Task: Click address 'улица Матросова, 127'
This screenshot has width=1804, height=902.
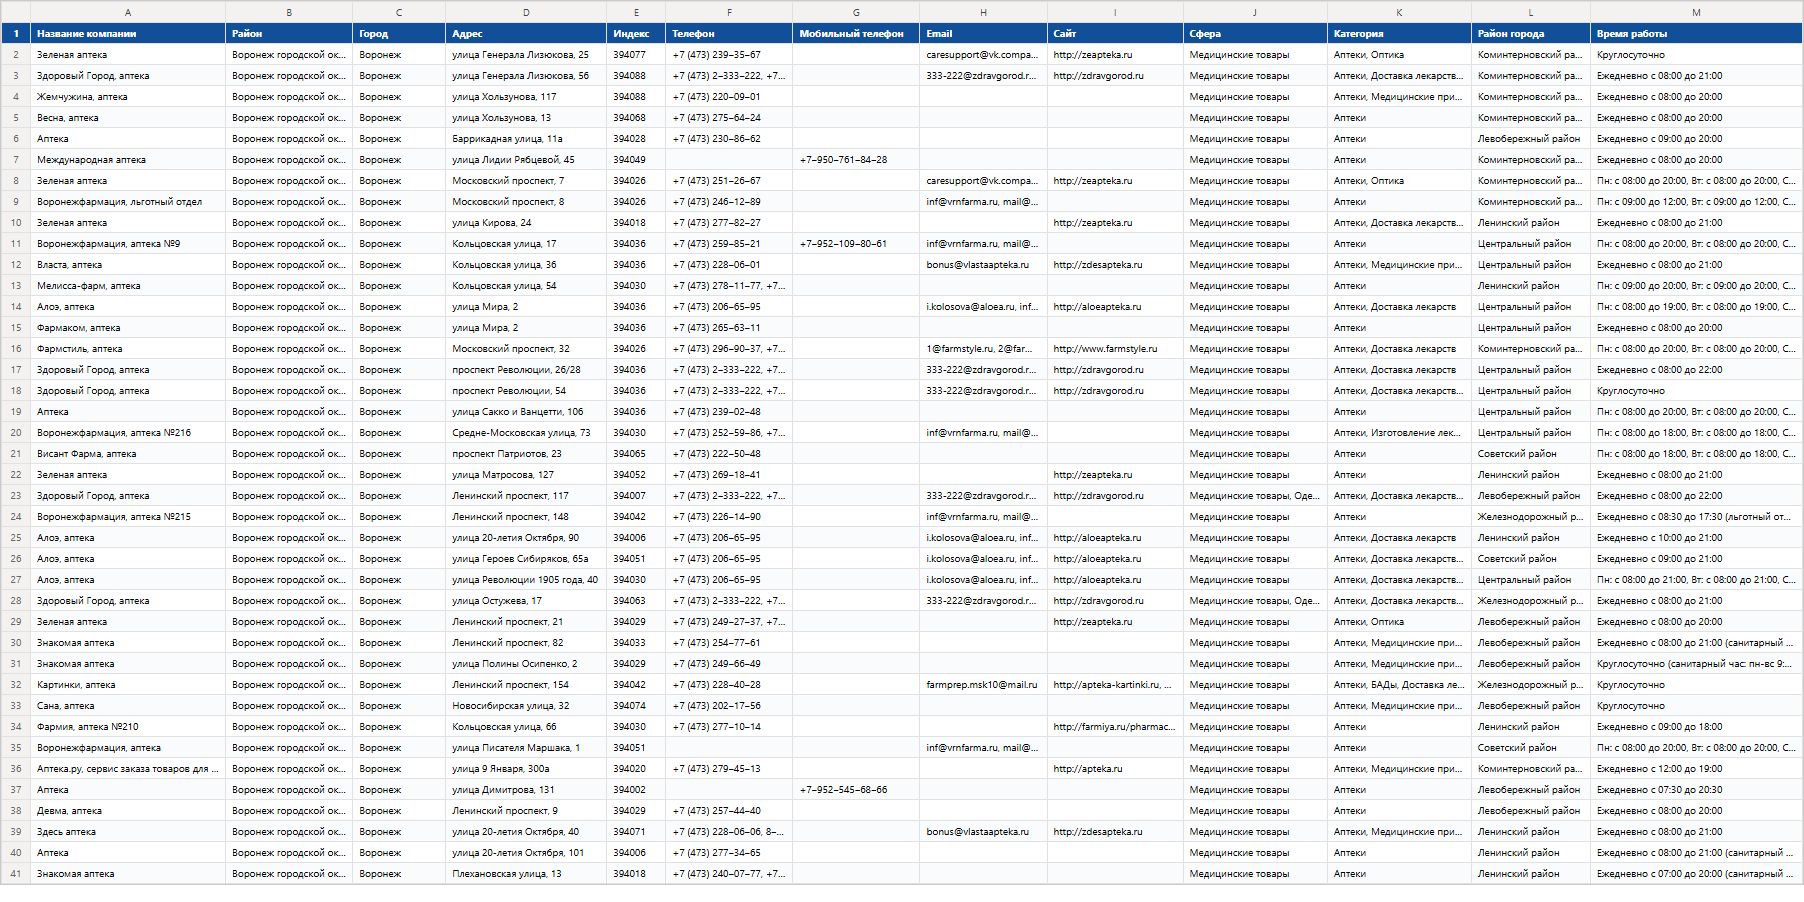Action: (526, 475)
